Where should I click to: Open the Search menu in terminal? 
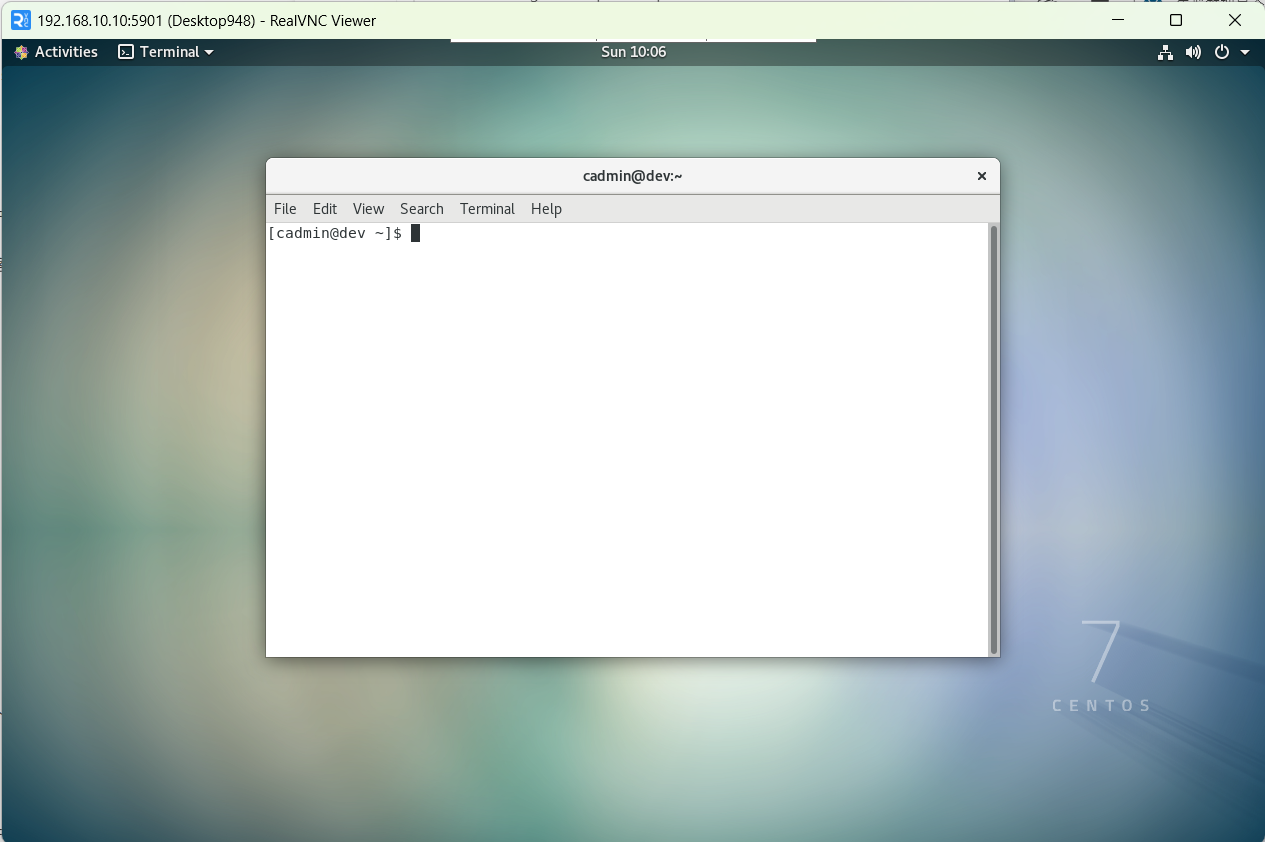click(x=421, y=209)
